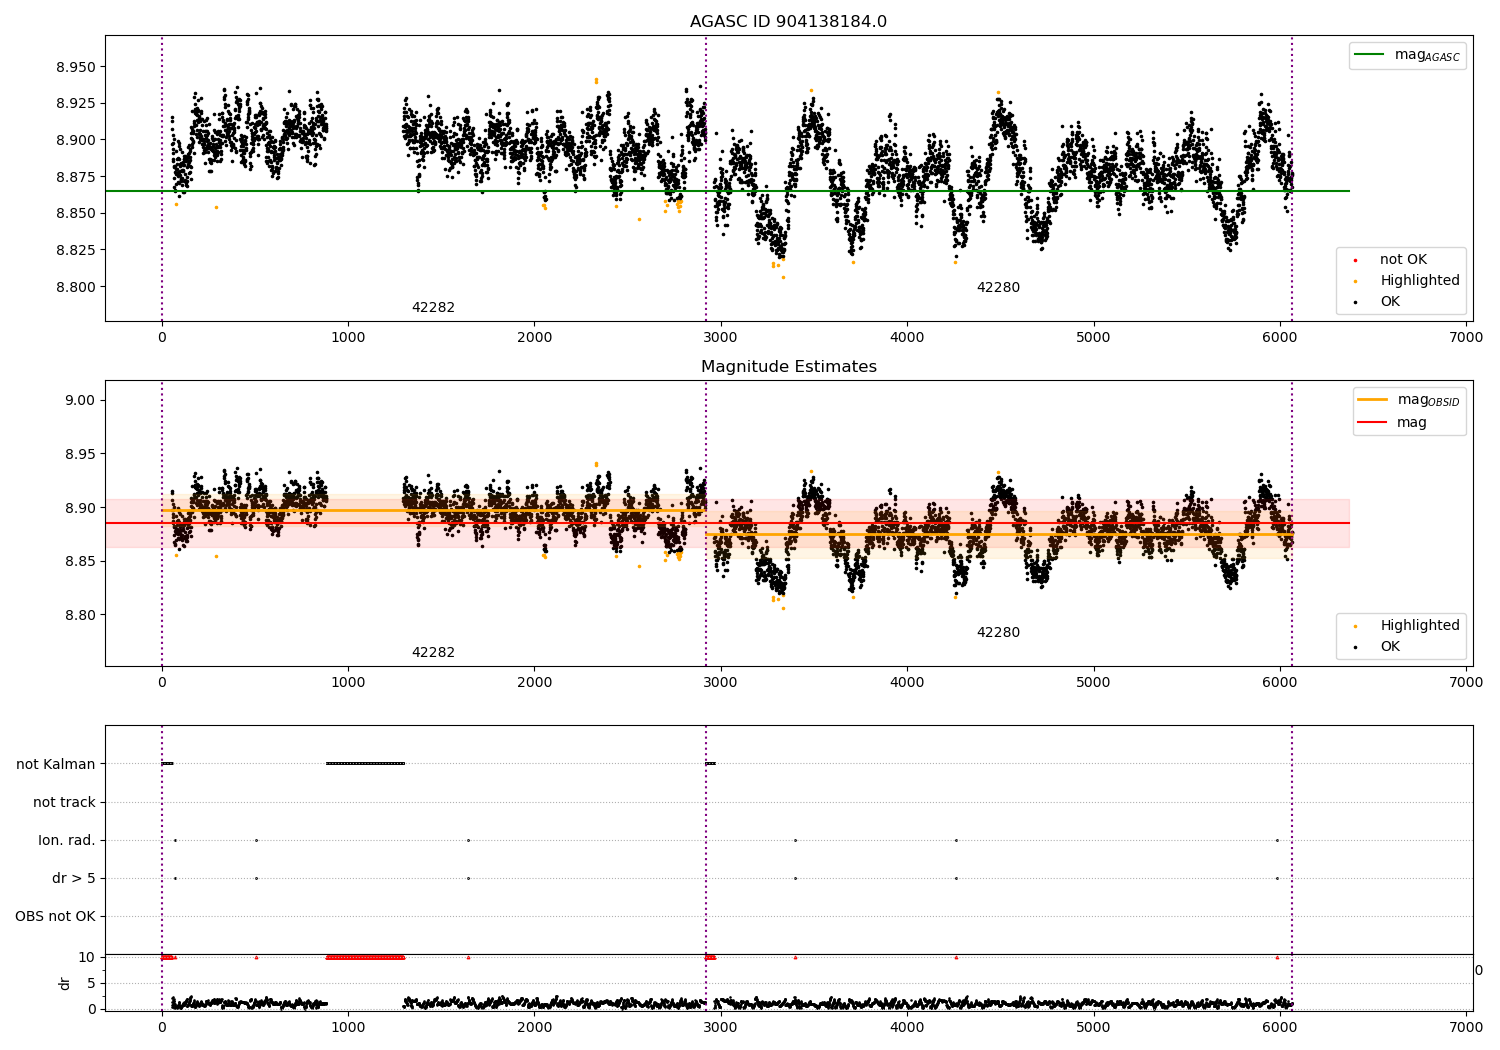Click y-axis tick 8.875
Screen dimensions: 1500x1050
point(76,177)
